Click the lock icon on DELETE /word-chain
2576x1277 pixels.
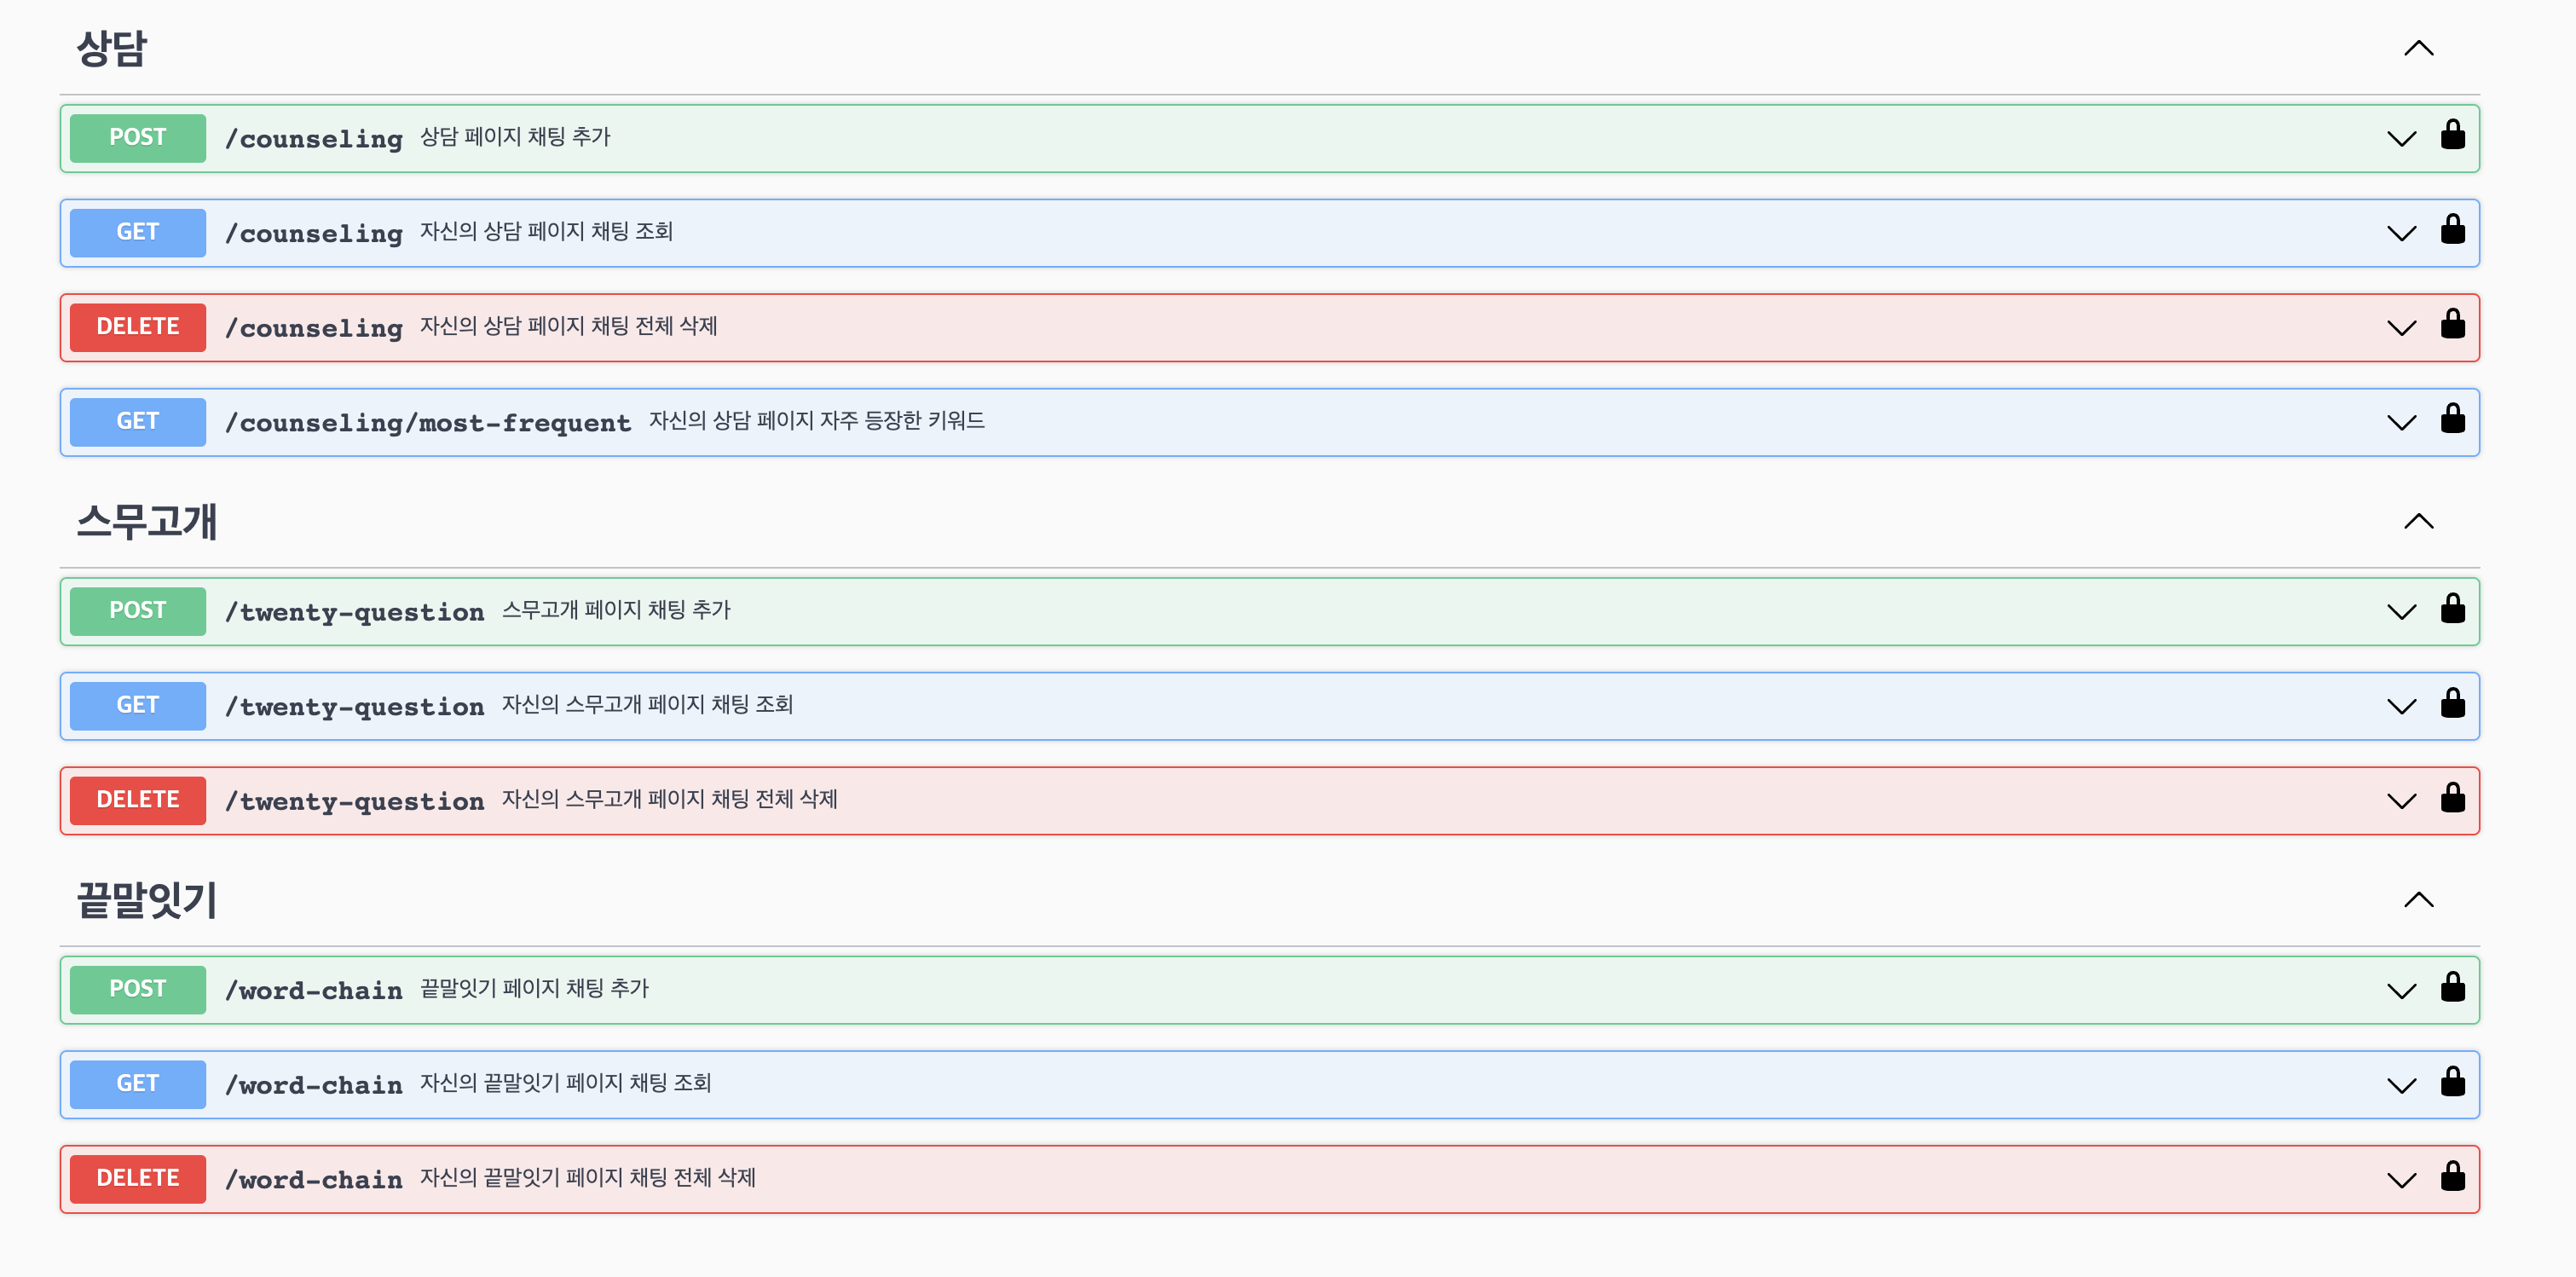2452,1176
